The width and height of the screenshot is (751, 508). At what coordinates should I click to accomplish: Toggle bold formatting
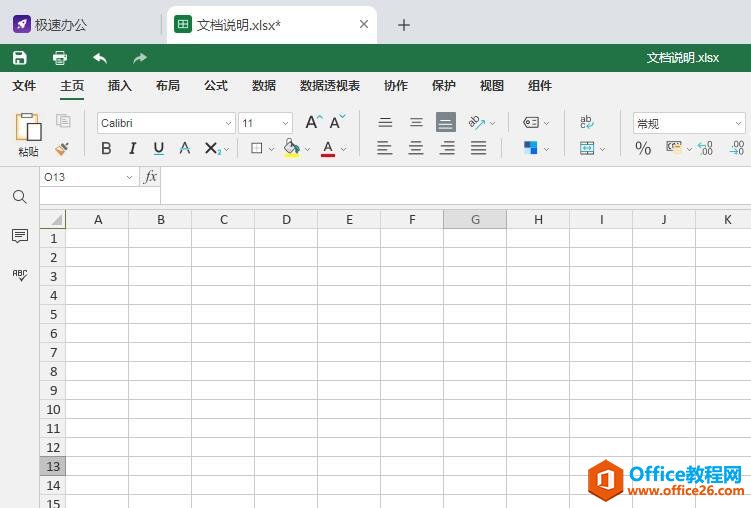point(106,148)
